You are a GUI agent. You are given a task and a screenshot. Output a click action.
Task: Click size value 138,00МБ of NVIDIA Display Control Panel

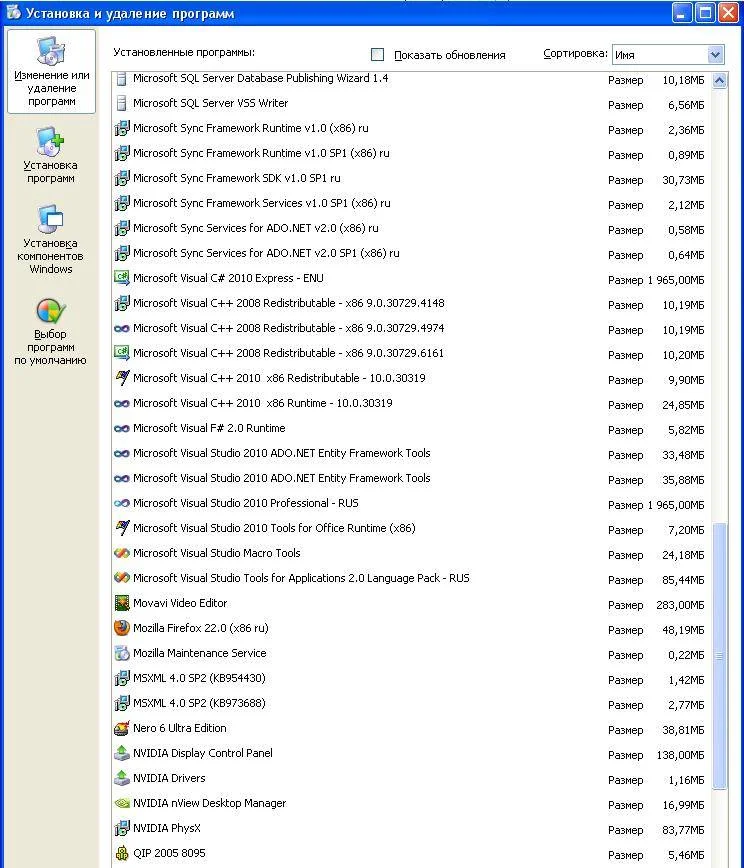(x=680, y=755)
